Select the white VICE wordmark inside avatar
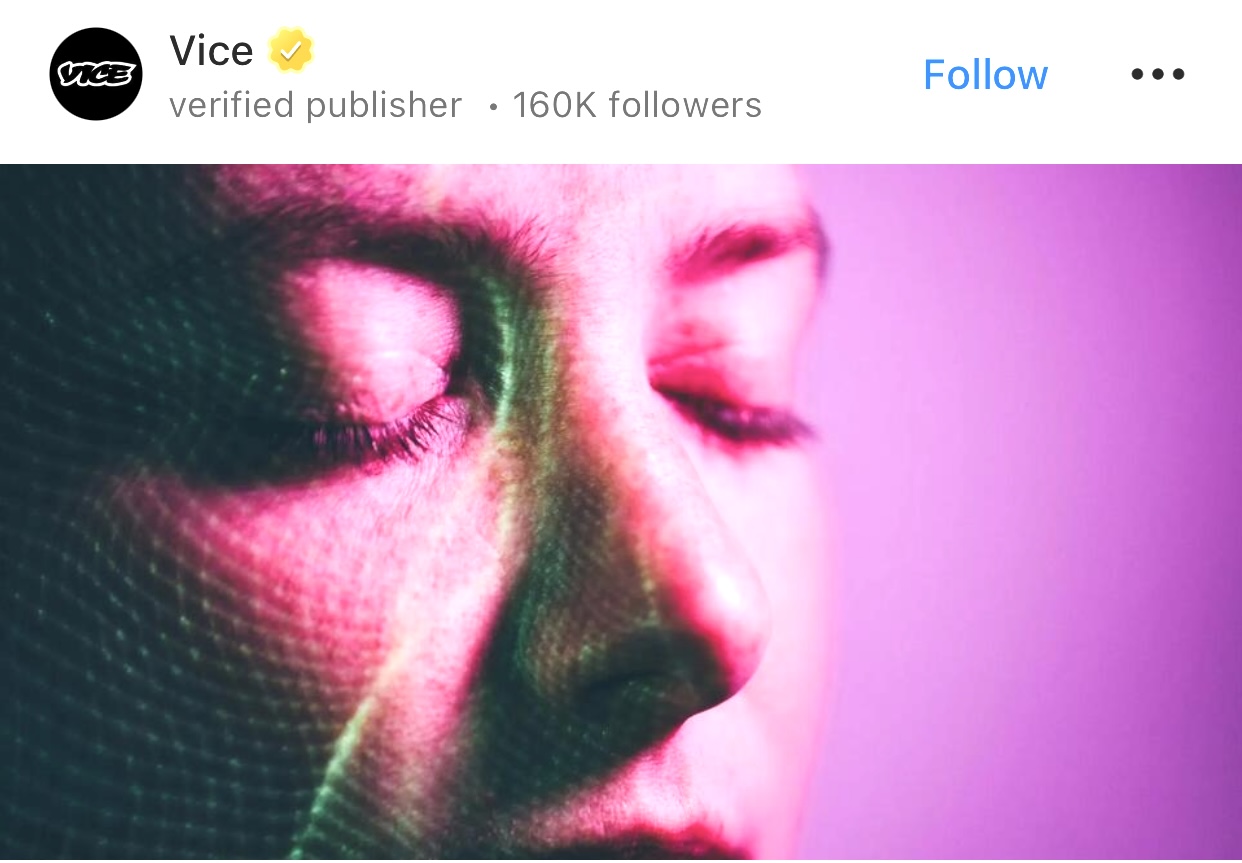 (x=96, y=75)
